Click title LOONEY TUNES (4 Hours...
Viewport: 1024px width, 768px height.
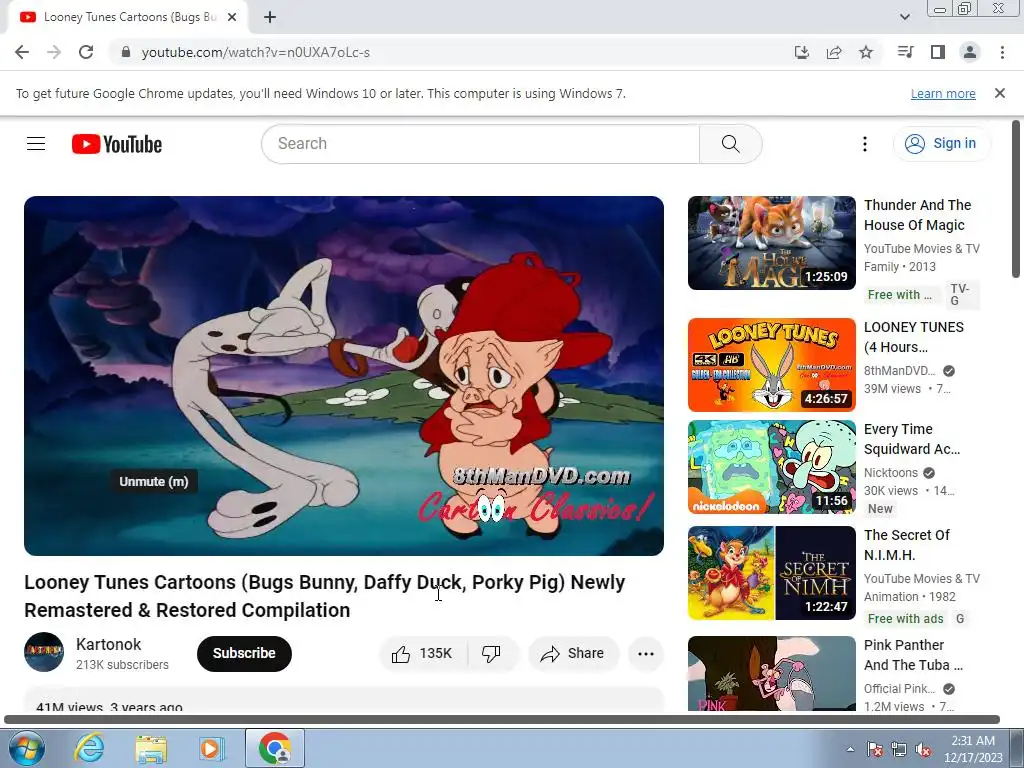pyautogui.click(x=914, y=337)
